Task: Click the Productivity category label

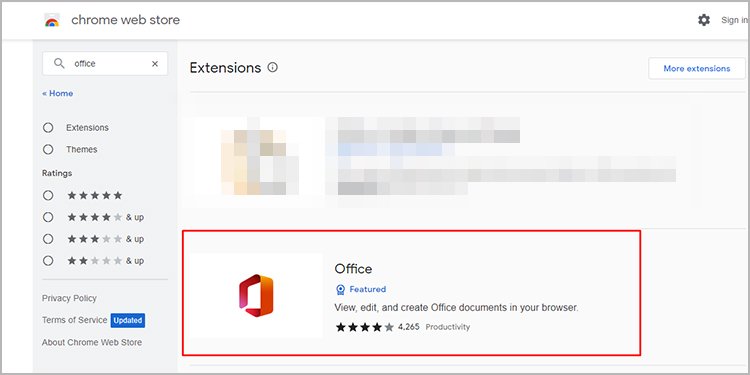Action: tap(448, 327)
